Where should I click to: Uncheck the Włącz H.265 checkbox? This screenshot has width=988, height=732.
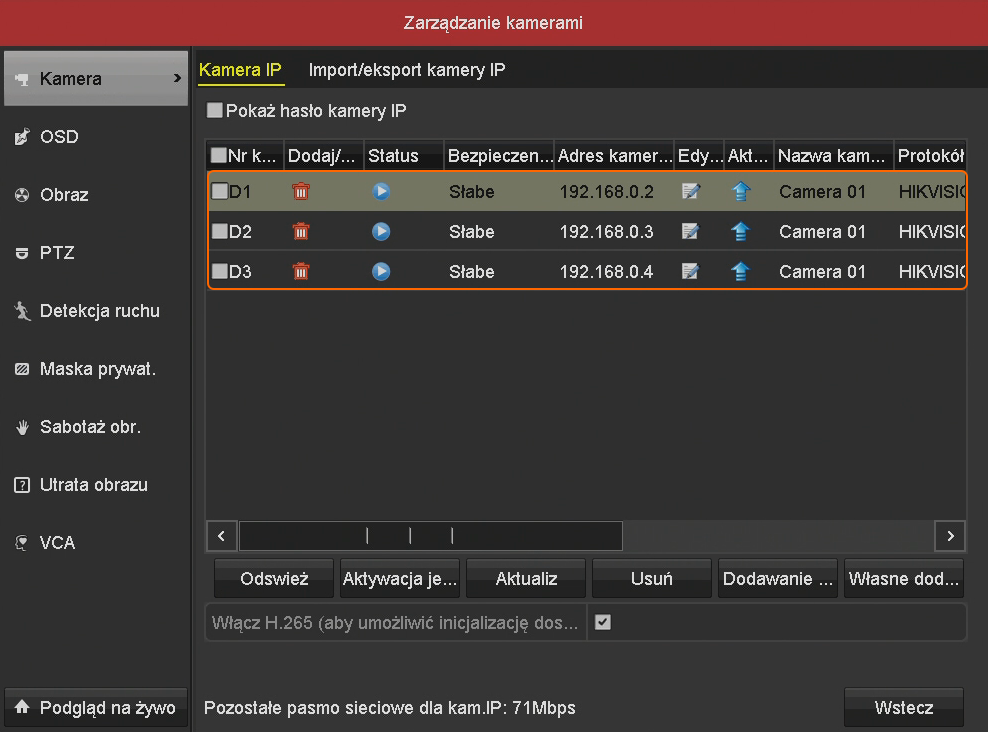coord(602,622)
